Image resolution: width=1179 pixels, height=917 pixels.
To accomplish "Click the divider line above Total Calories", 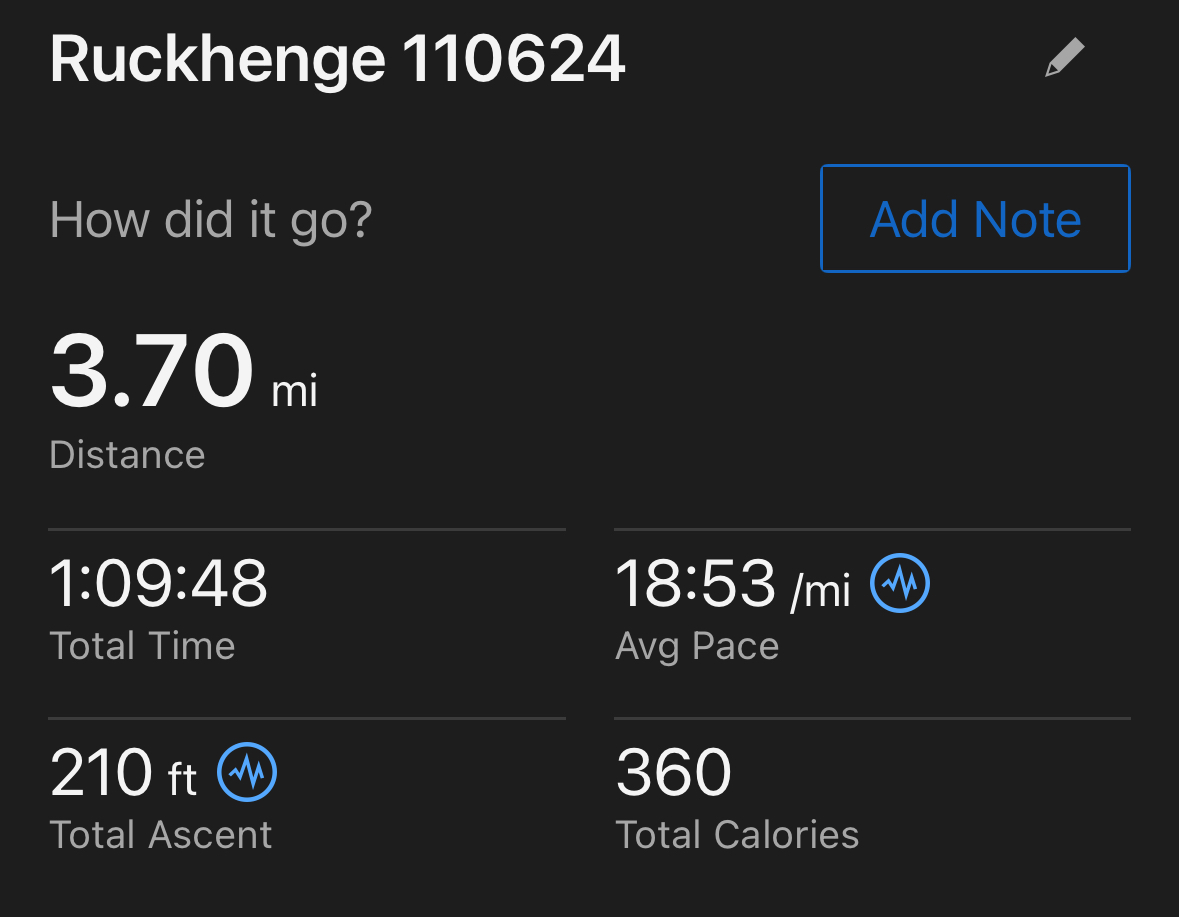I will pos(872,718).
